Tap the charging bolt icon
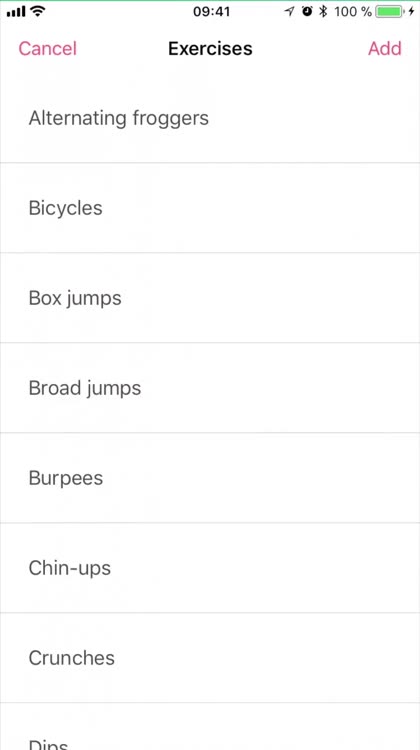 411,11
